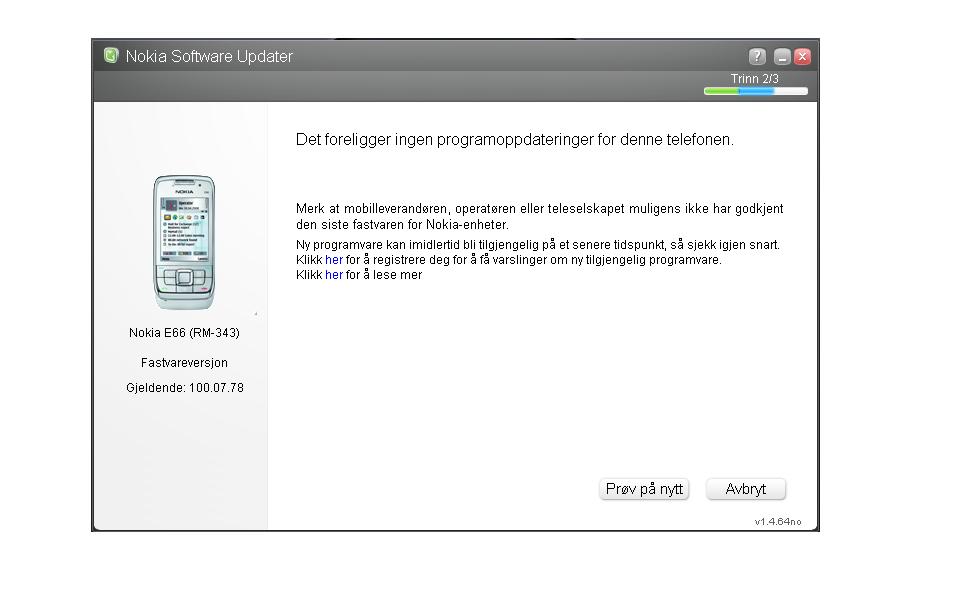Viewport: 960px width, 600px height.
Task: Click the Avbryt button
Action: 746,489
